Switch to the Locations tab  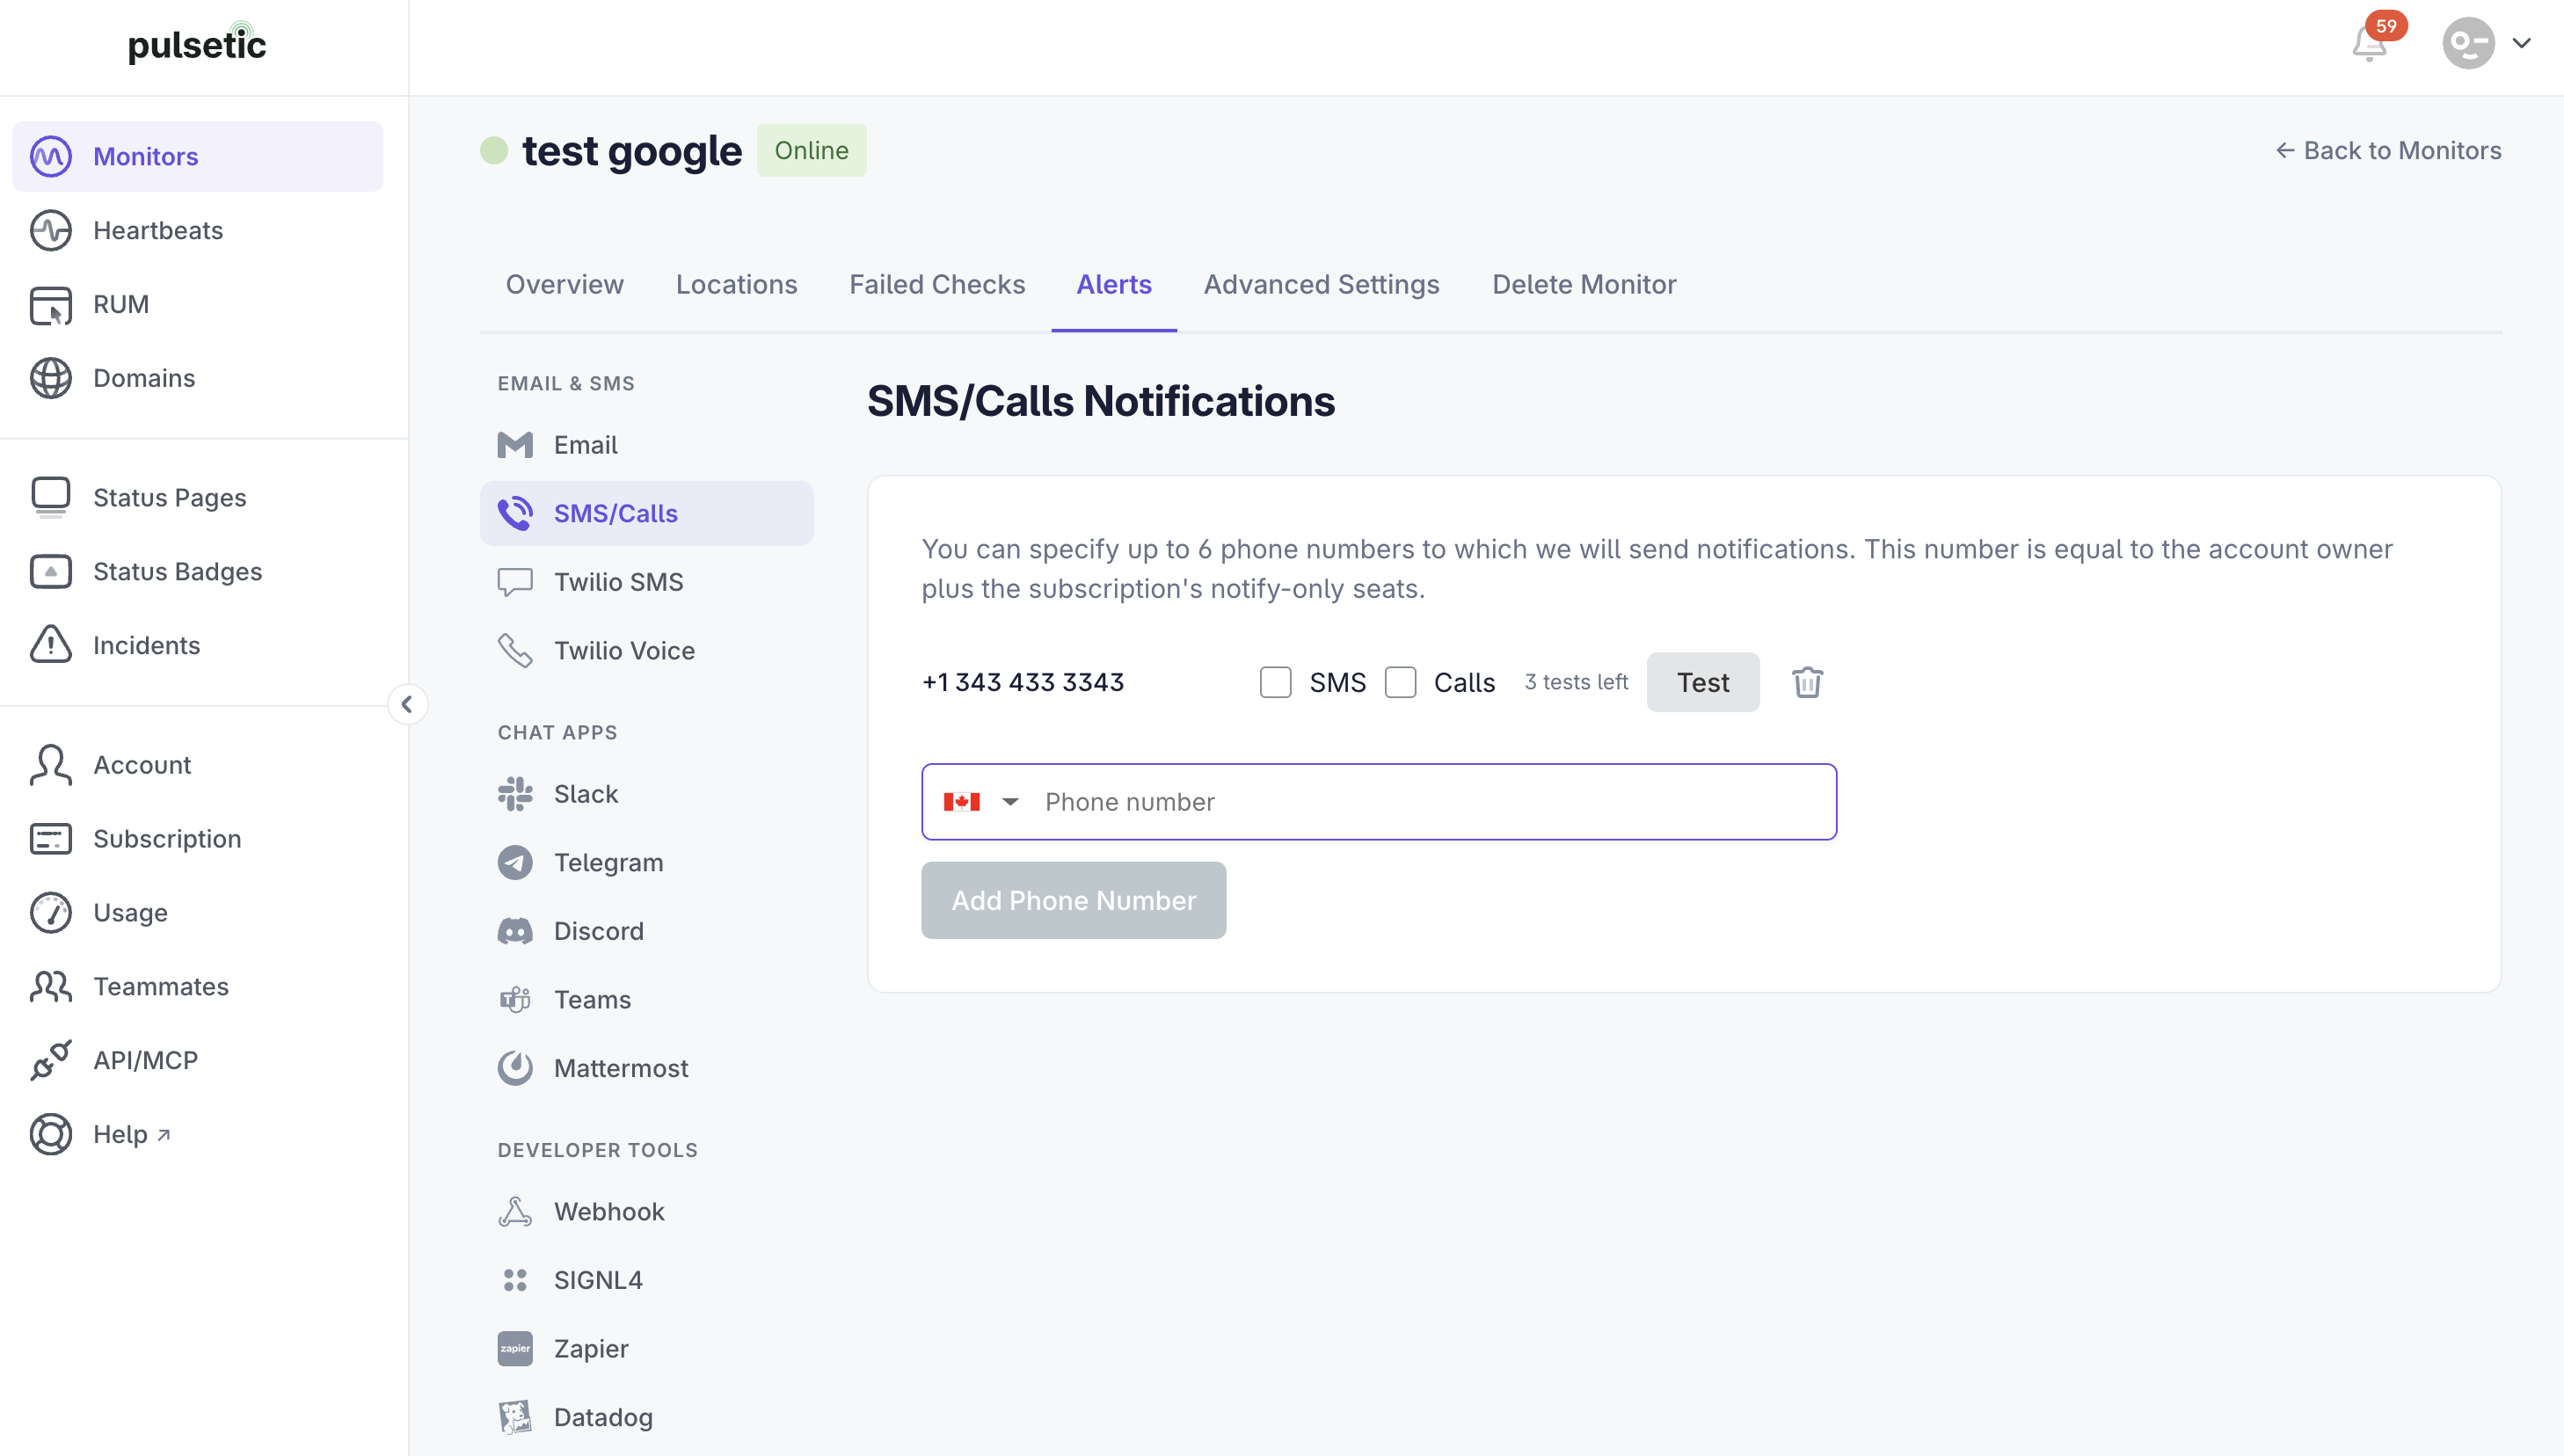736,284
